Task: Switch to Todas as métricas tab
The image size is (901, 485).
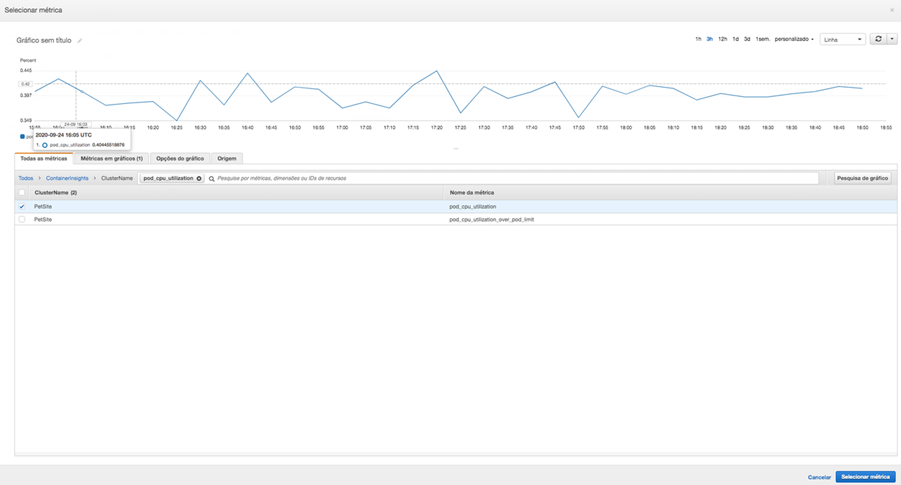Action: tap(44, 158)
